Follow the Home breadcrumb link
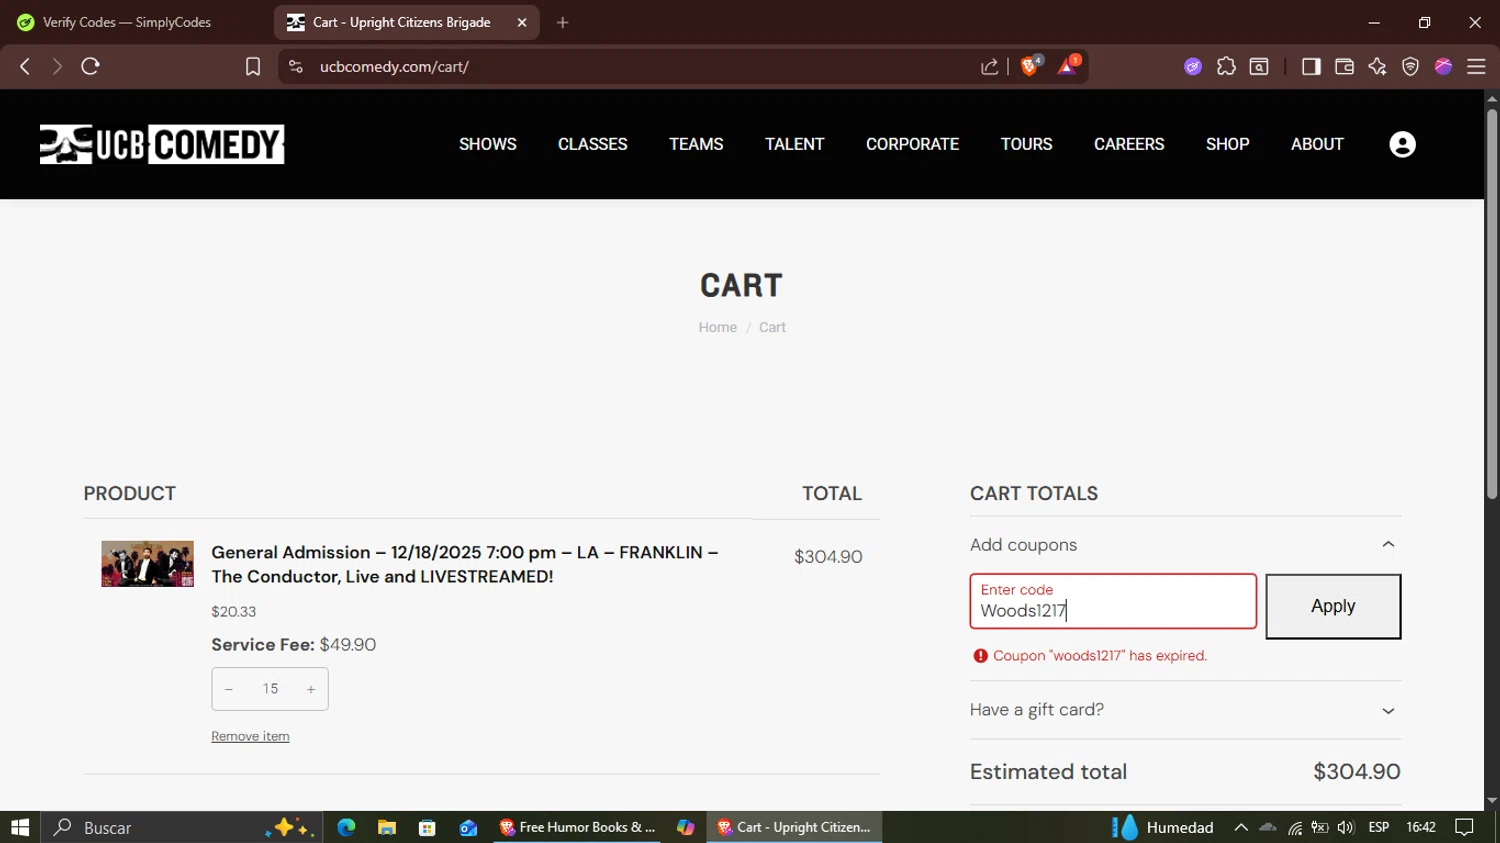The width and height of the screenshot is (1500, 843). 717,327
